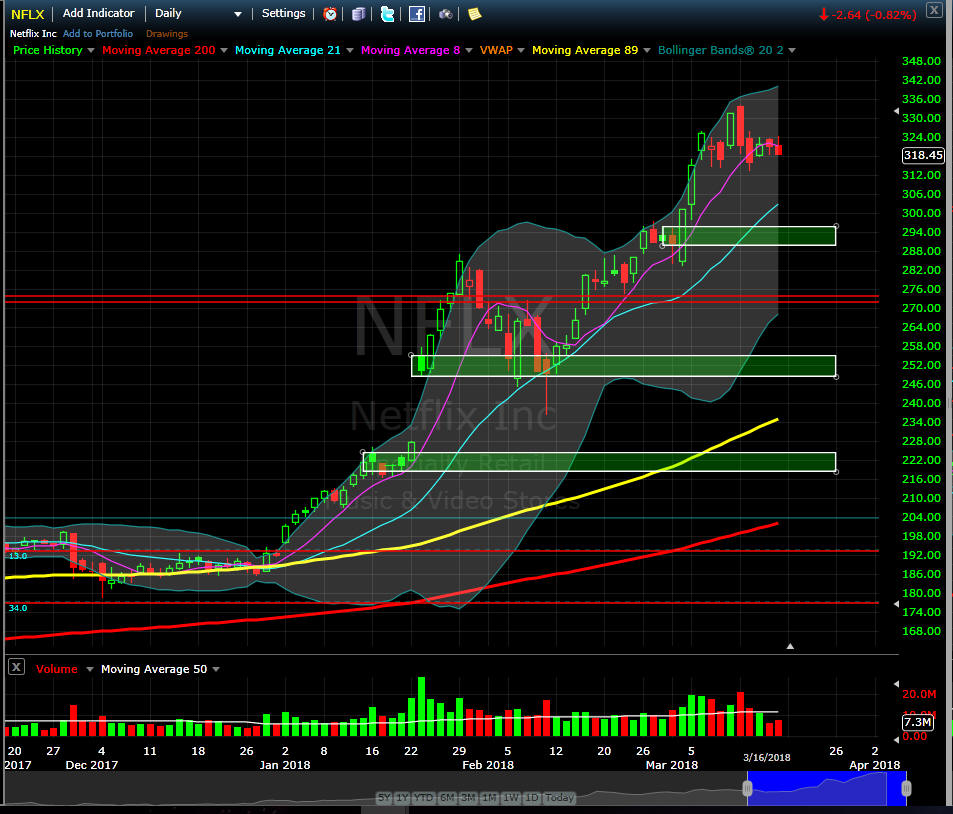Expand the Price History dropdown arrow
The image size is (953, 814).
[x=91, y=50]
